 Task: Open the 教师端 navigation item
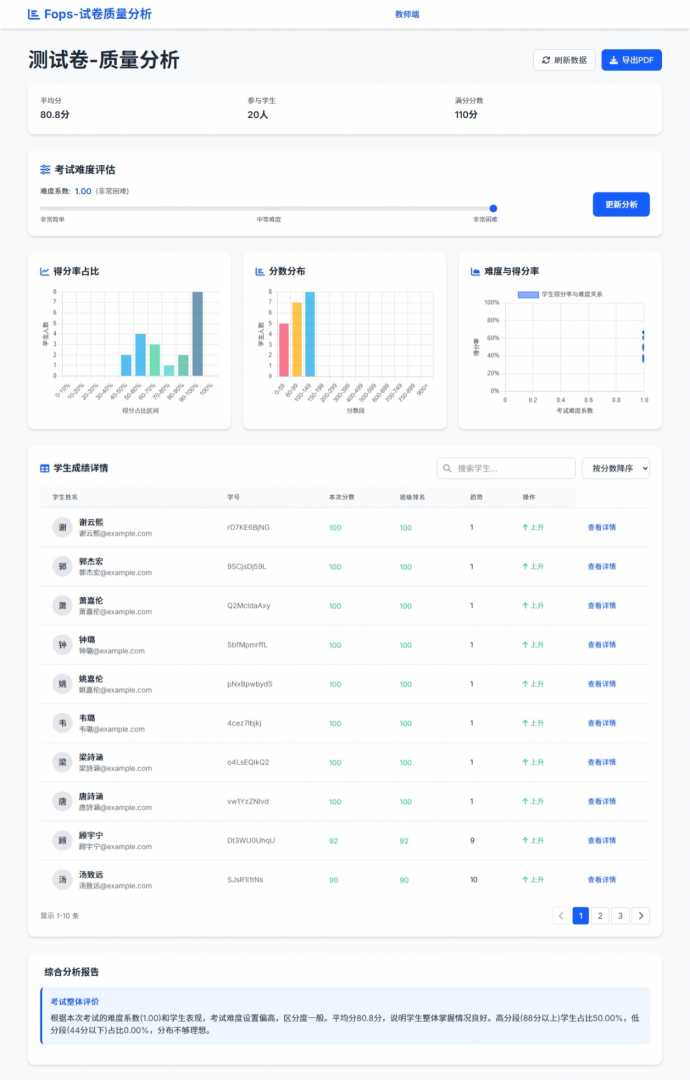pyautogui.click(x=407, y=14)
